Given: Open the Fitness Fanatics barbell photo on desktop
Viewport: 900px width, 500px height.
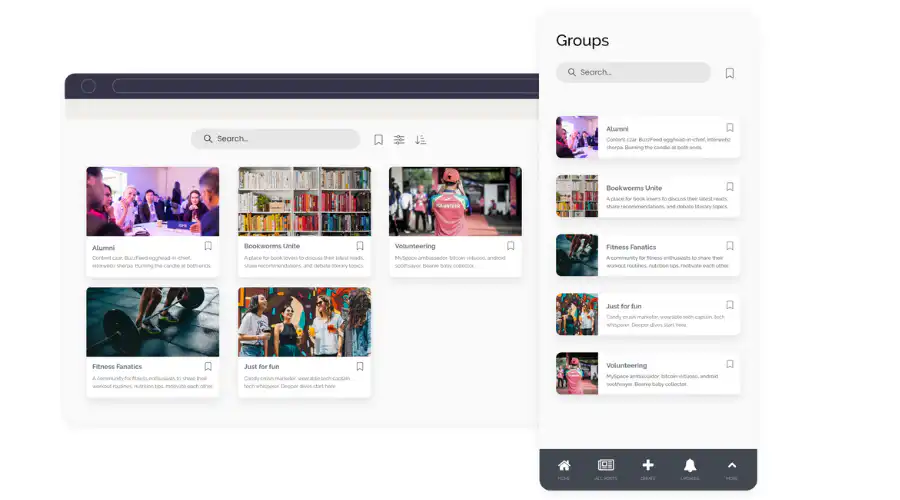Looking at the screenshot, I should [153, 322].
